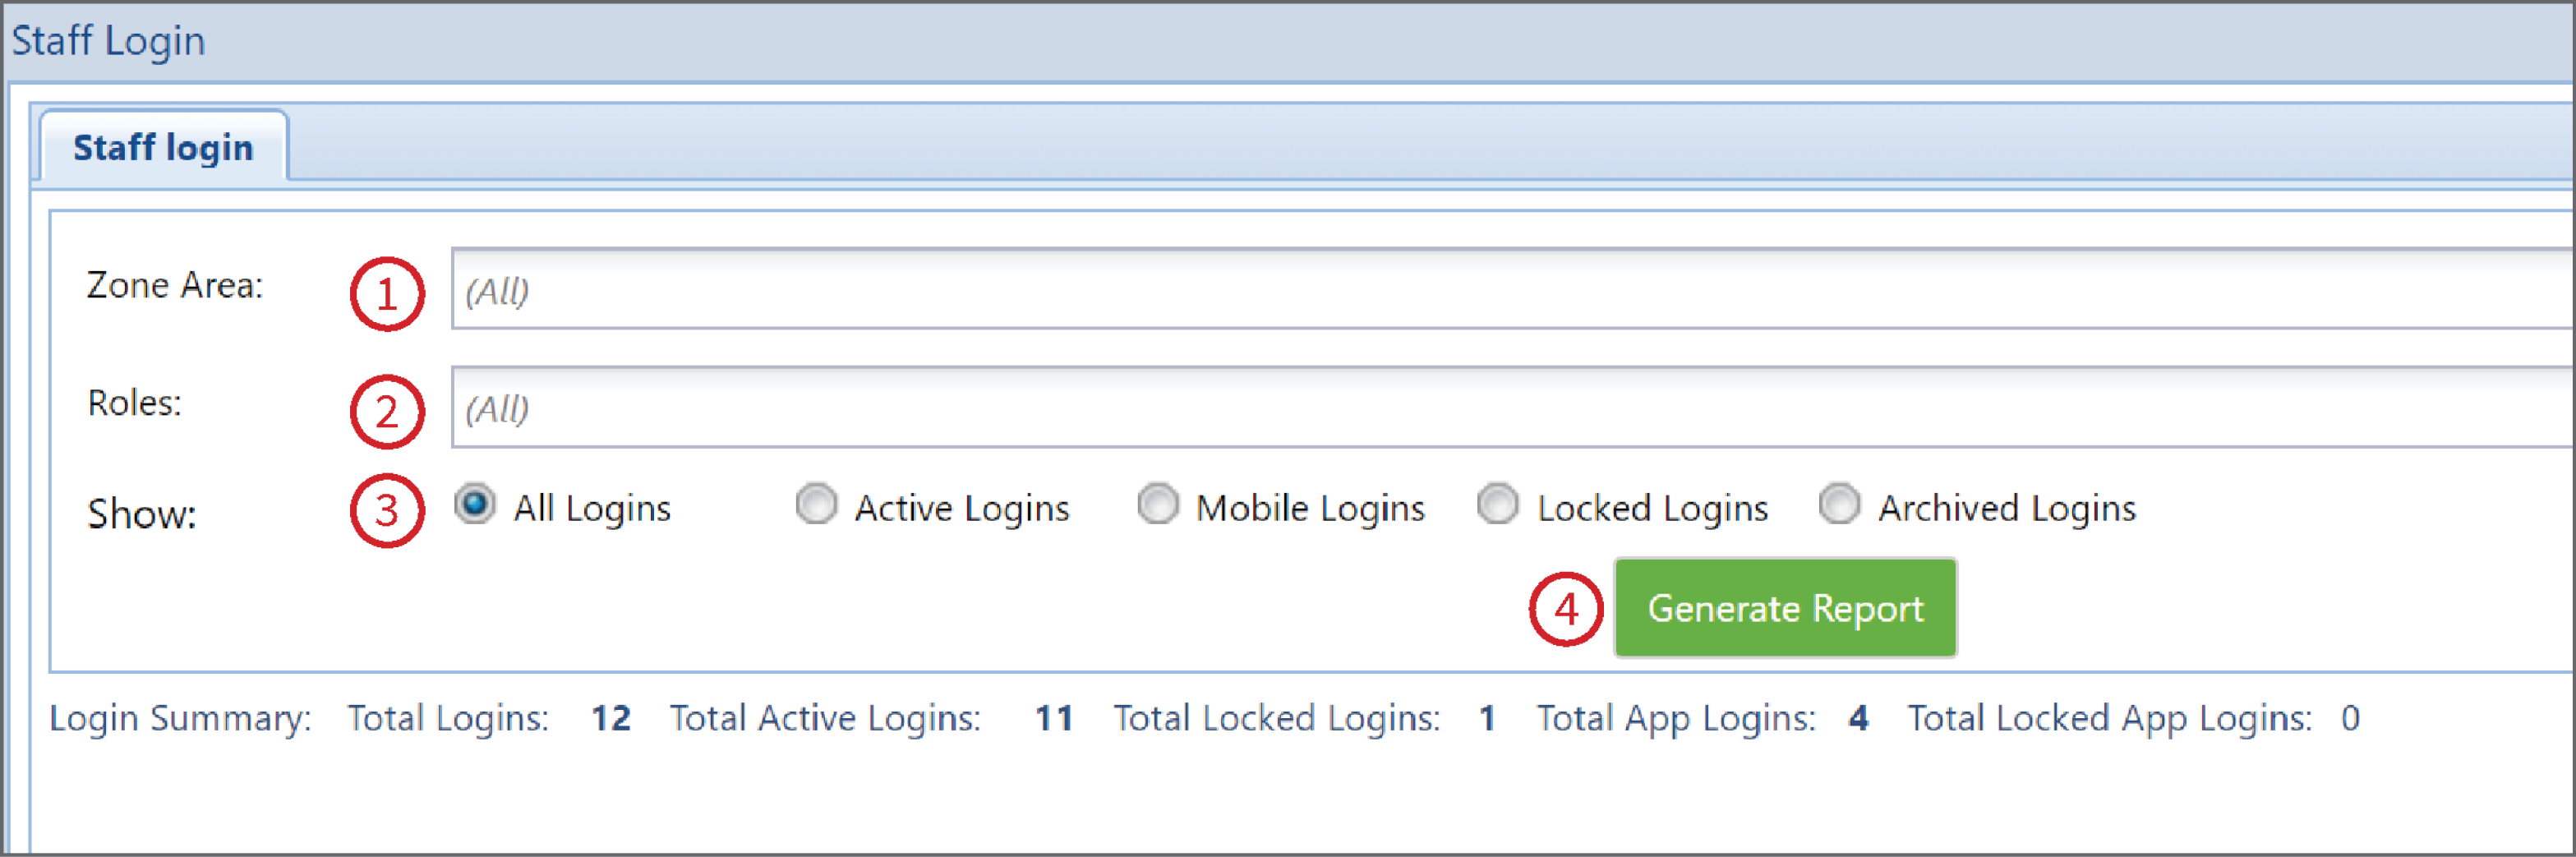Click the Total Active Logins value 11
Screen dimensions: 2576x857
coord(1054,718)
